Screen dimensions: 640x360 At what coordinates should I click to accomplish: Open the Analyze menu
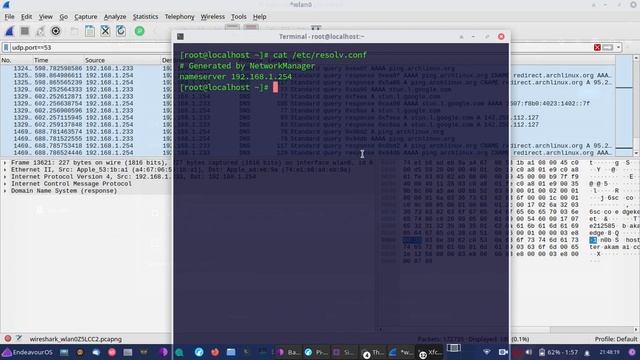point(115,17)
